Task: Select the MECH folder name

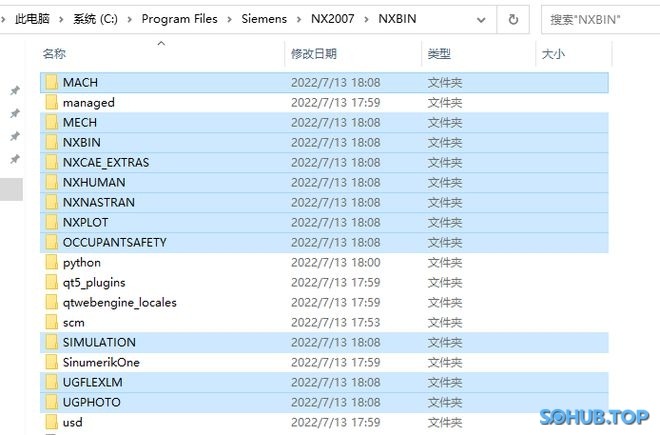Action: [80, 123]
